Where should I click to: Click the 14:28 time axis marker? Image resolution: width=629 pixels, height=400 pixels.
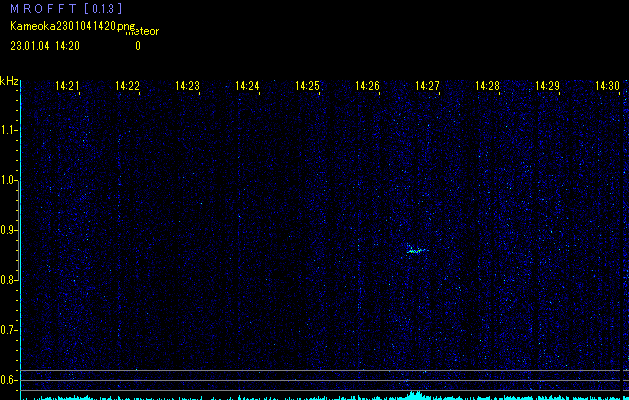point(487,85)
